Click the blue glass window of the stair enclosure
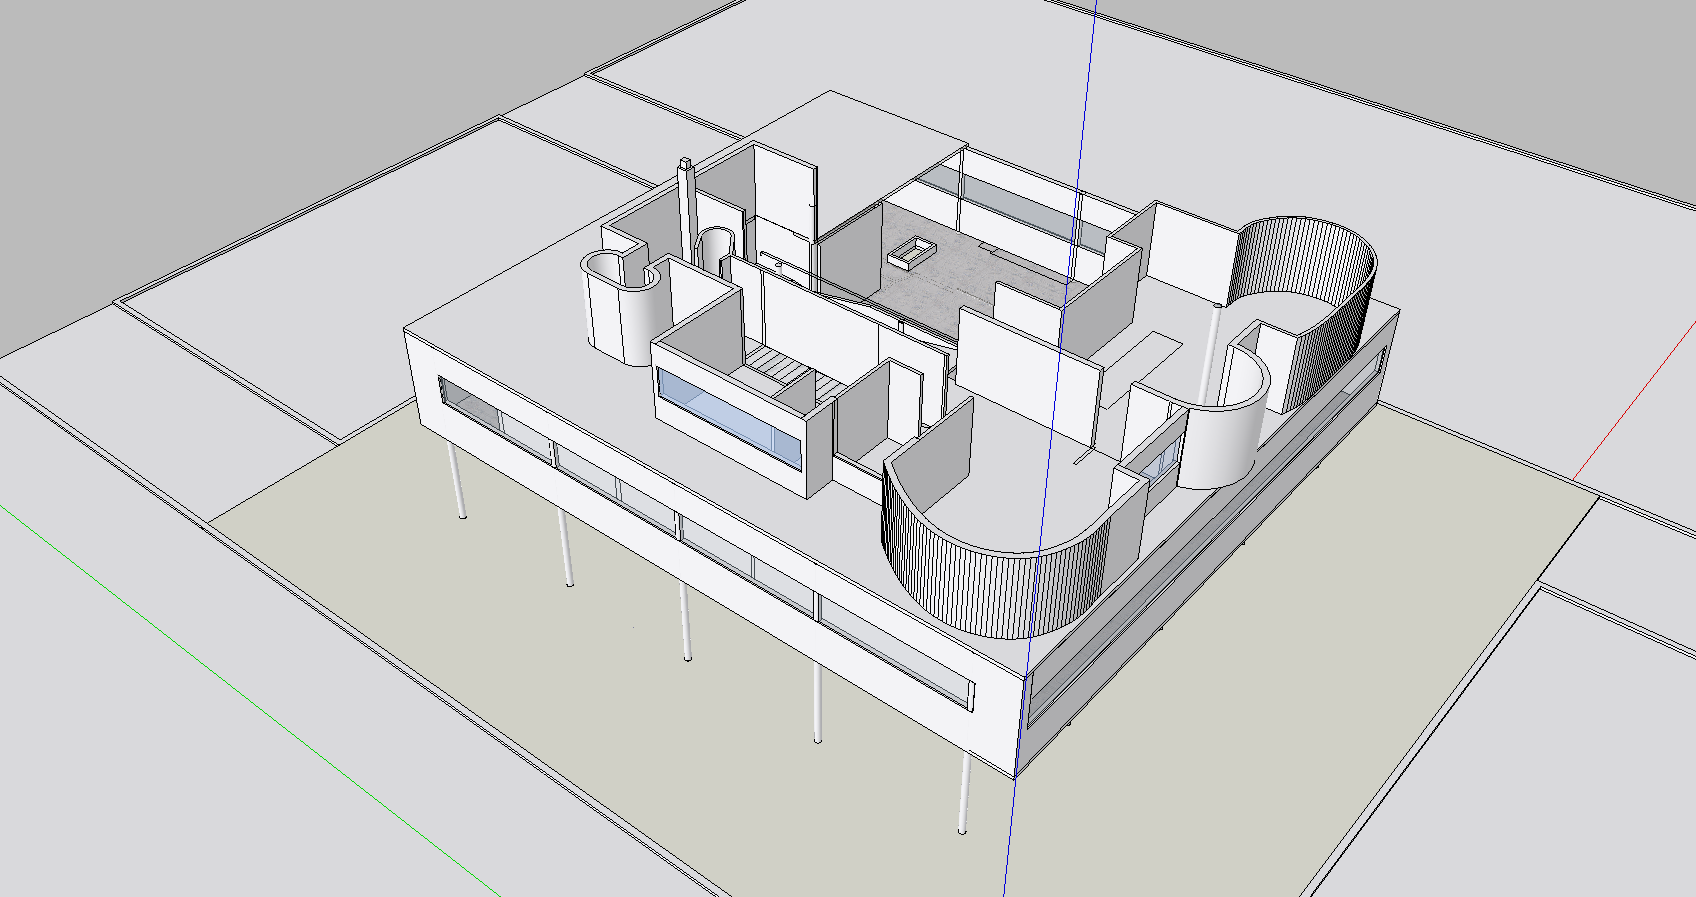This screenshot has height=897, width=1696. 729,416
